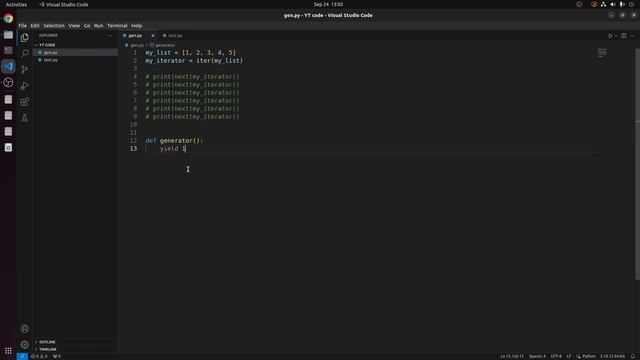
Task: Open the microphone icon in system tray
Action: 622,4
